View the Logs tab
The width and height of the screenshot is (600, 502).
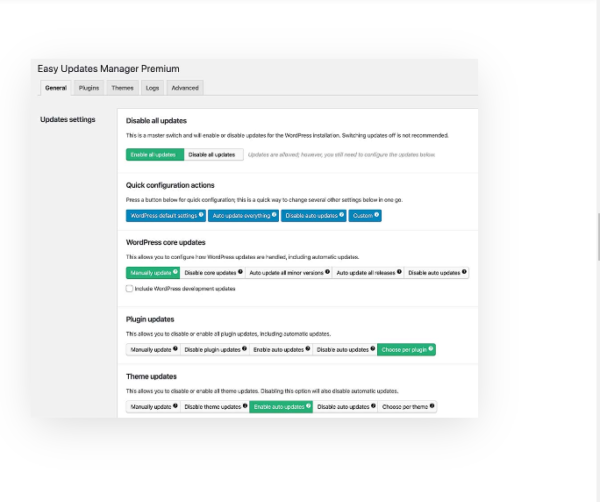(x=152, y=88)
